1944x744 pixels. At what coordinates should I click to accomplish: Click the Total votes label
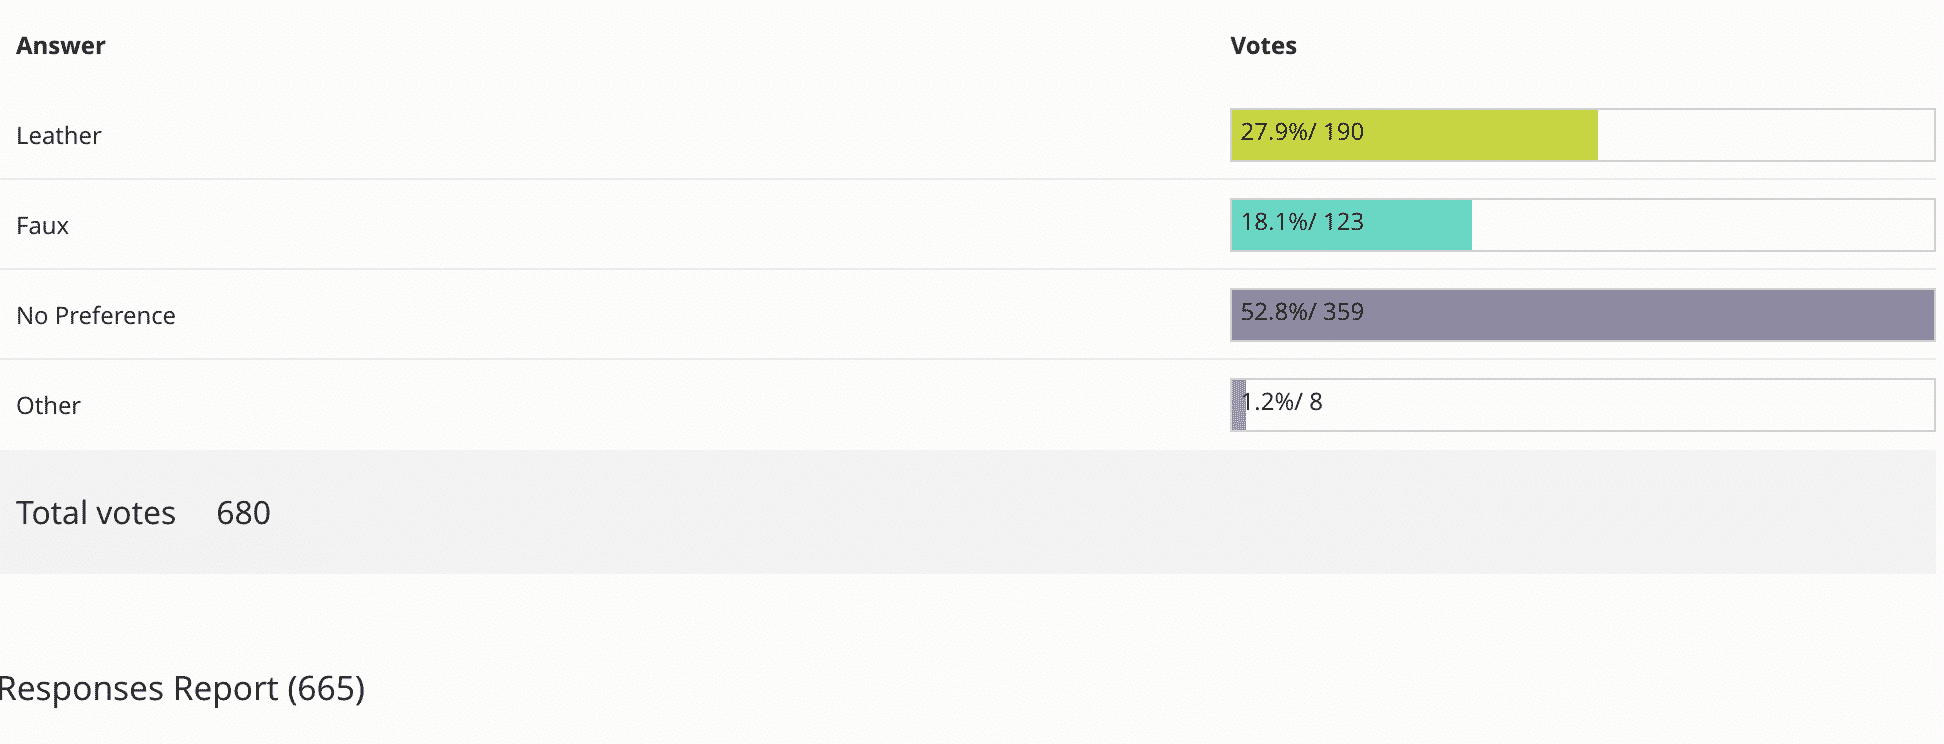[96, 513]
